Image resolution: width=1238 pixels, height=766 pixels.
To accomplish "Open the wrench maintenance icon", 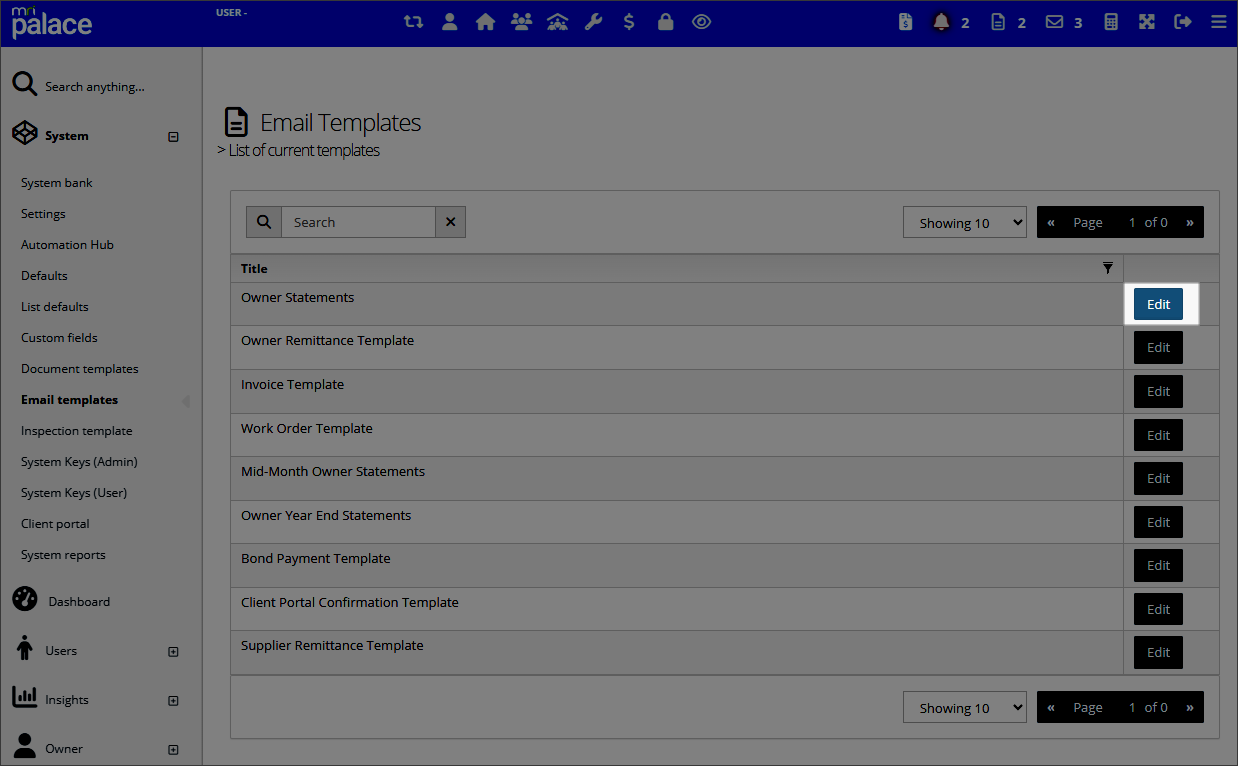I will [594, 22].
